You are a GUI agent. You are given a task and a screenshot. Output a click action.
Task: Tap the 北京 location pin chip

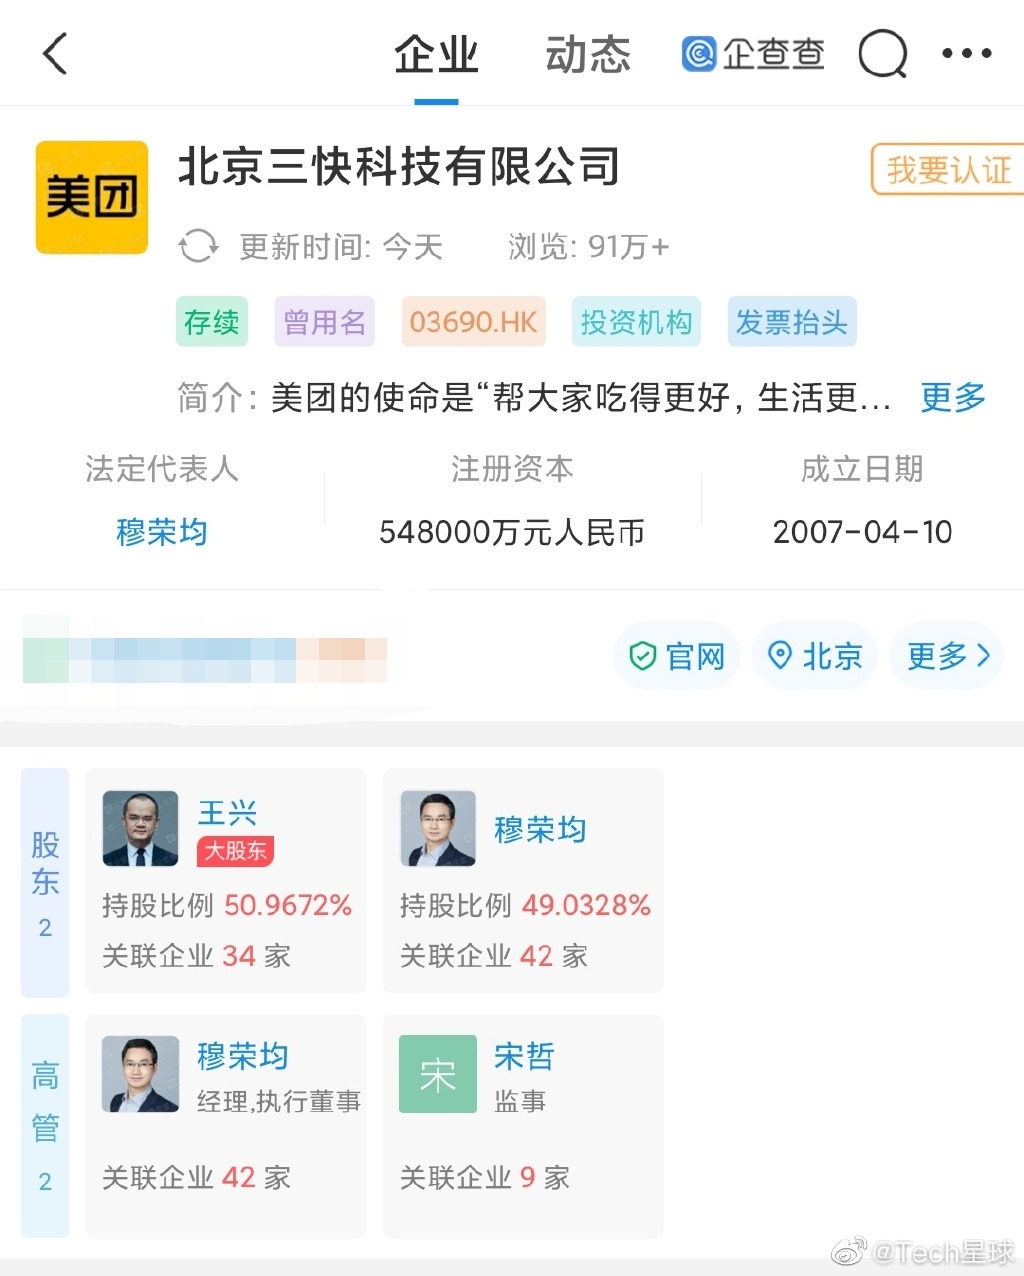point(814,656)
